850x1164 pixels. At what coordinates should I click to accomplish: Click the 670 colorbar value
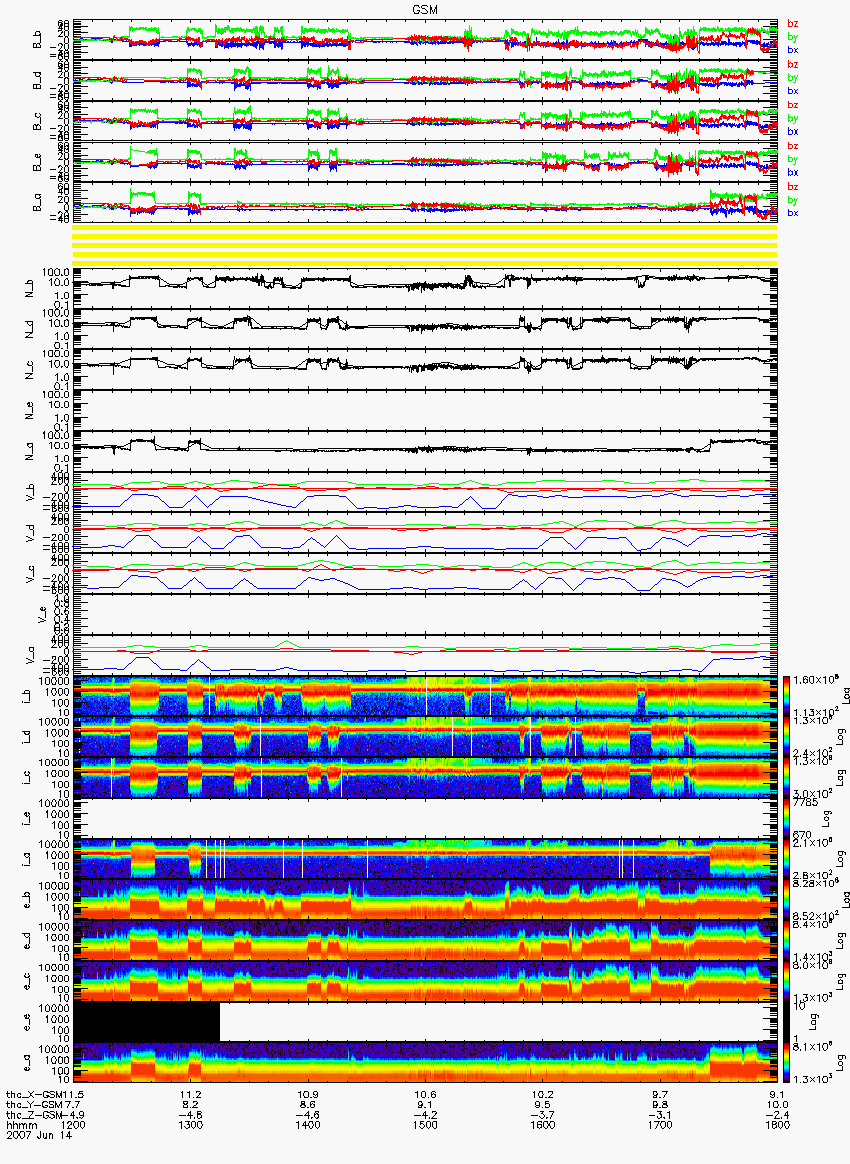(800, 835)
